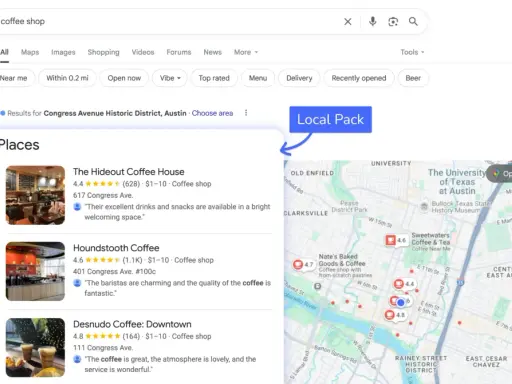Go to the News tab
512x384 pixels.
click(x=213, y=52)
